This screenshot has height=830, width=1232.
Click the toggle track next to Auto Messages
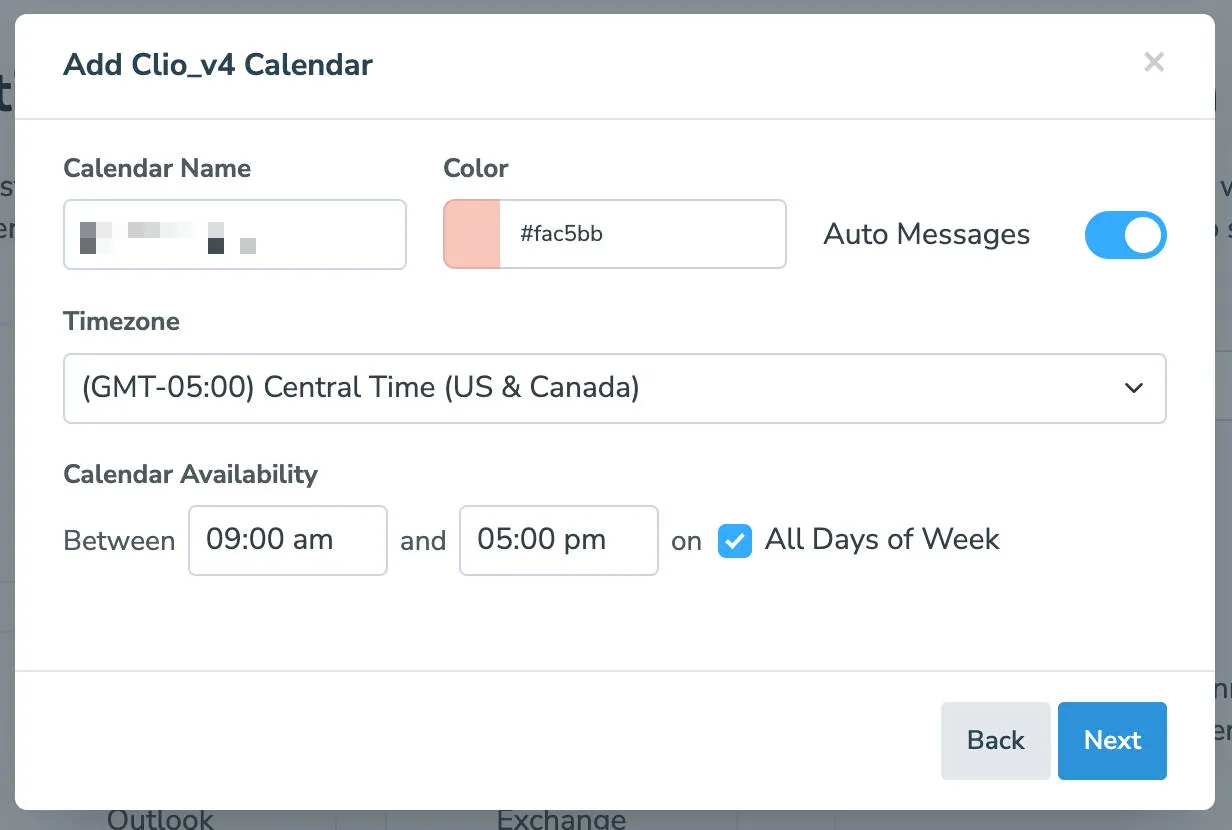tap(1126, 235)
